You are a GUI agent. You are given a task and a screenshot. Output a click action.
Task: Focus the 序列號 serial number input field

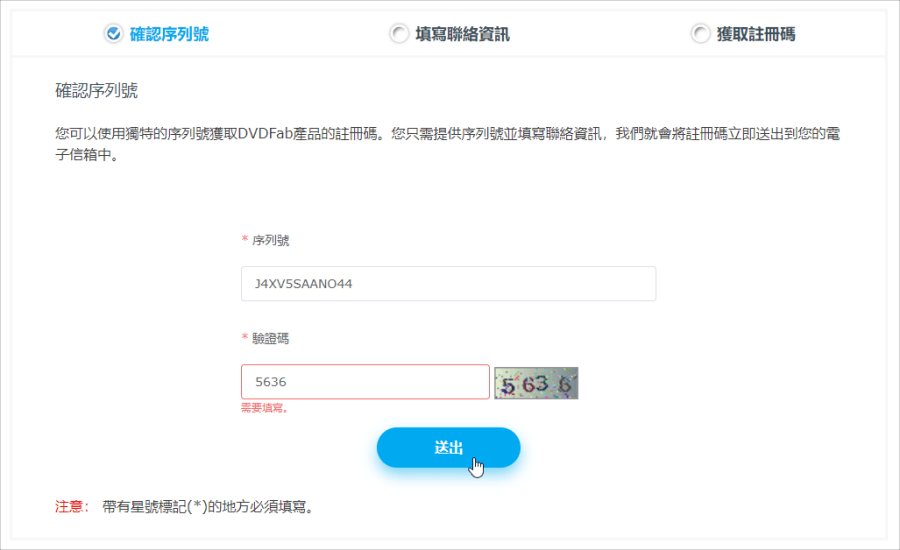(x=448, y=284)
